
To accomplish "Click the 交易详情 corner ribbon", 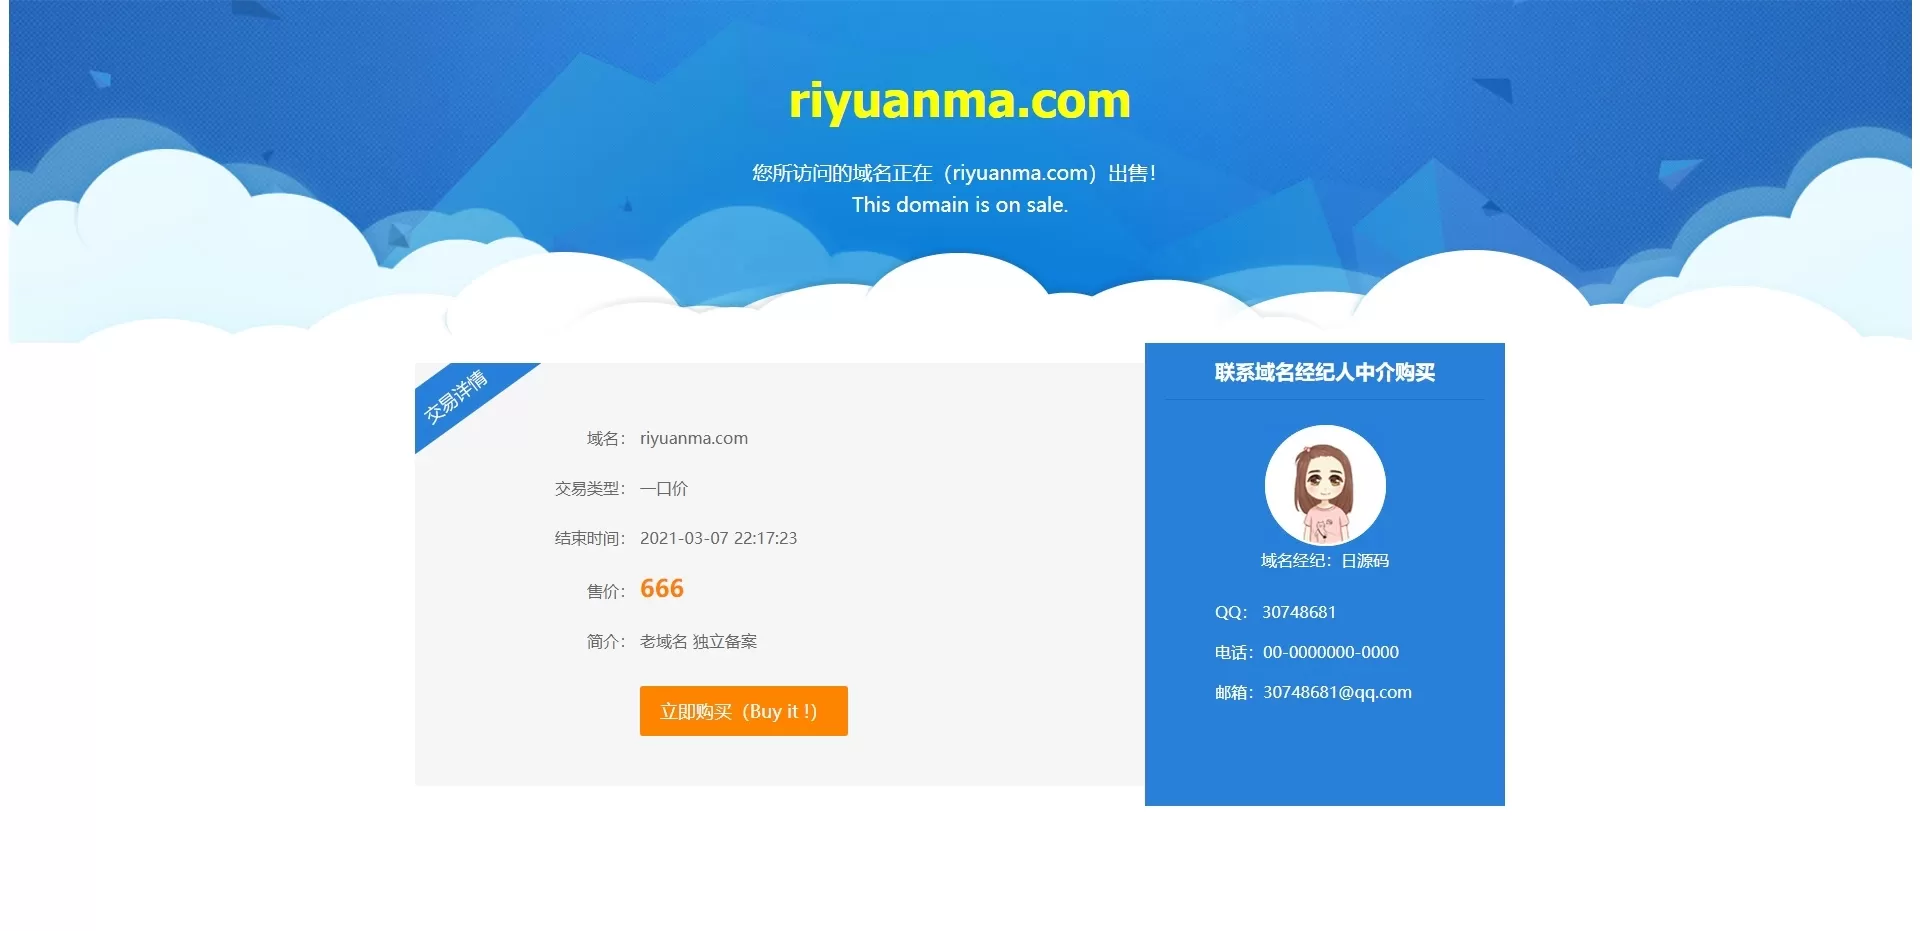I will pyautogui.click(x=457, y=396).
